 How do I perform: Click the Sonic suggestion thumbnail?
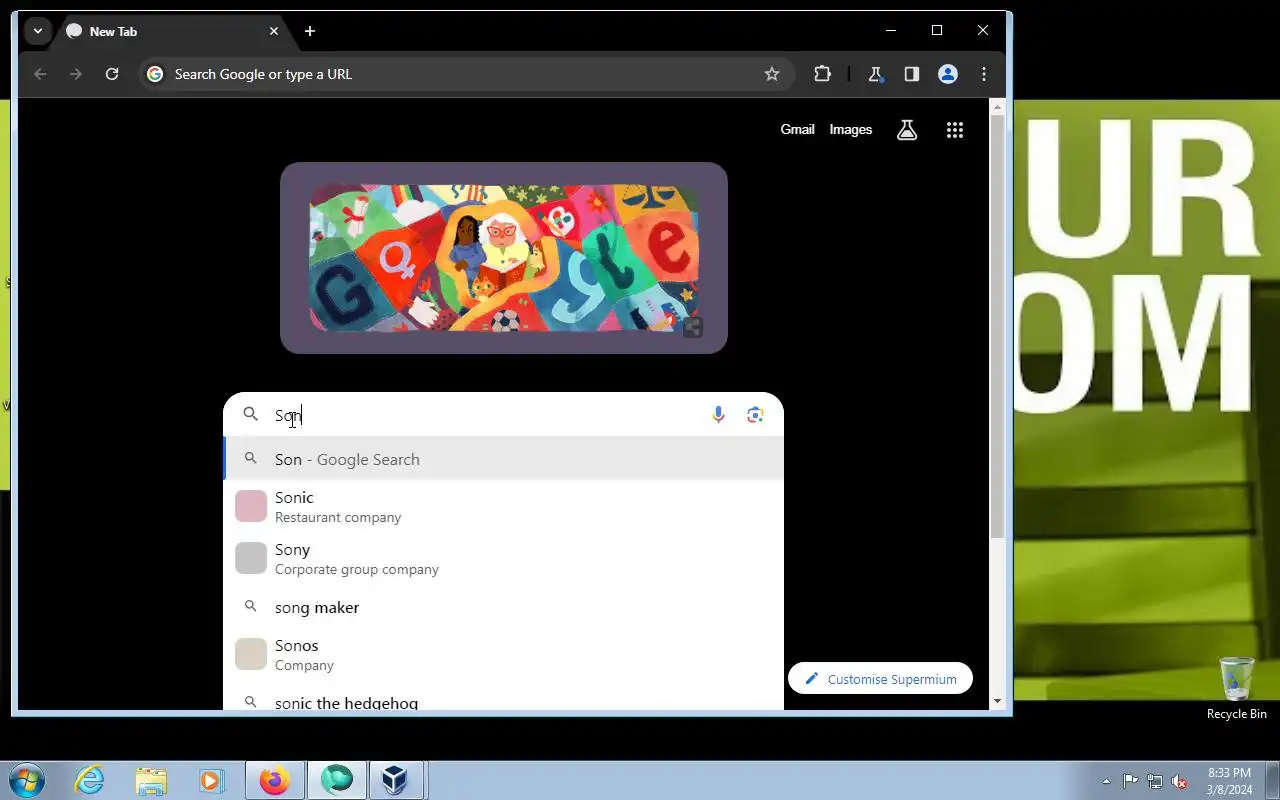pos(251,506)
